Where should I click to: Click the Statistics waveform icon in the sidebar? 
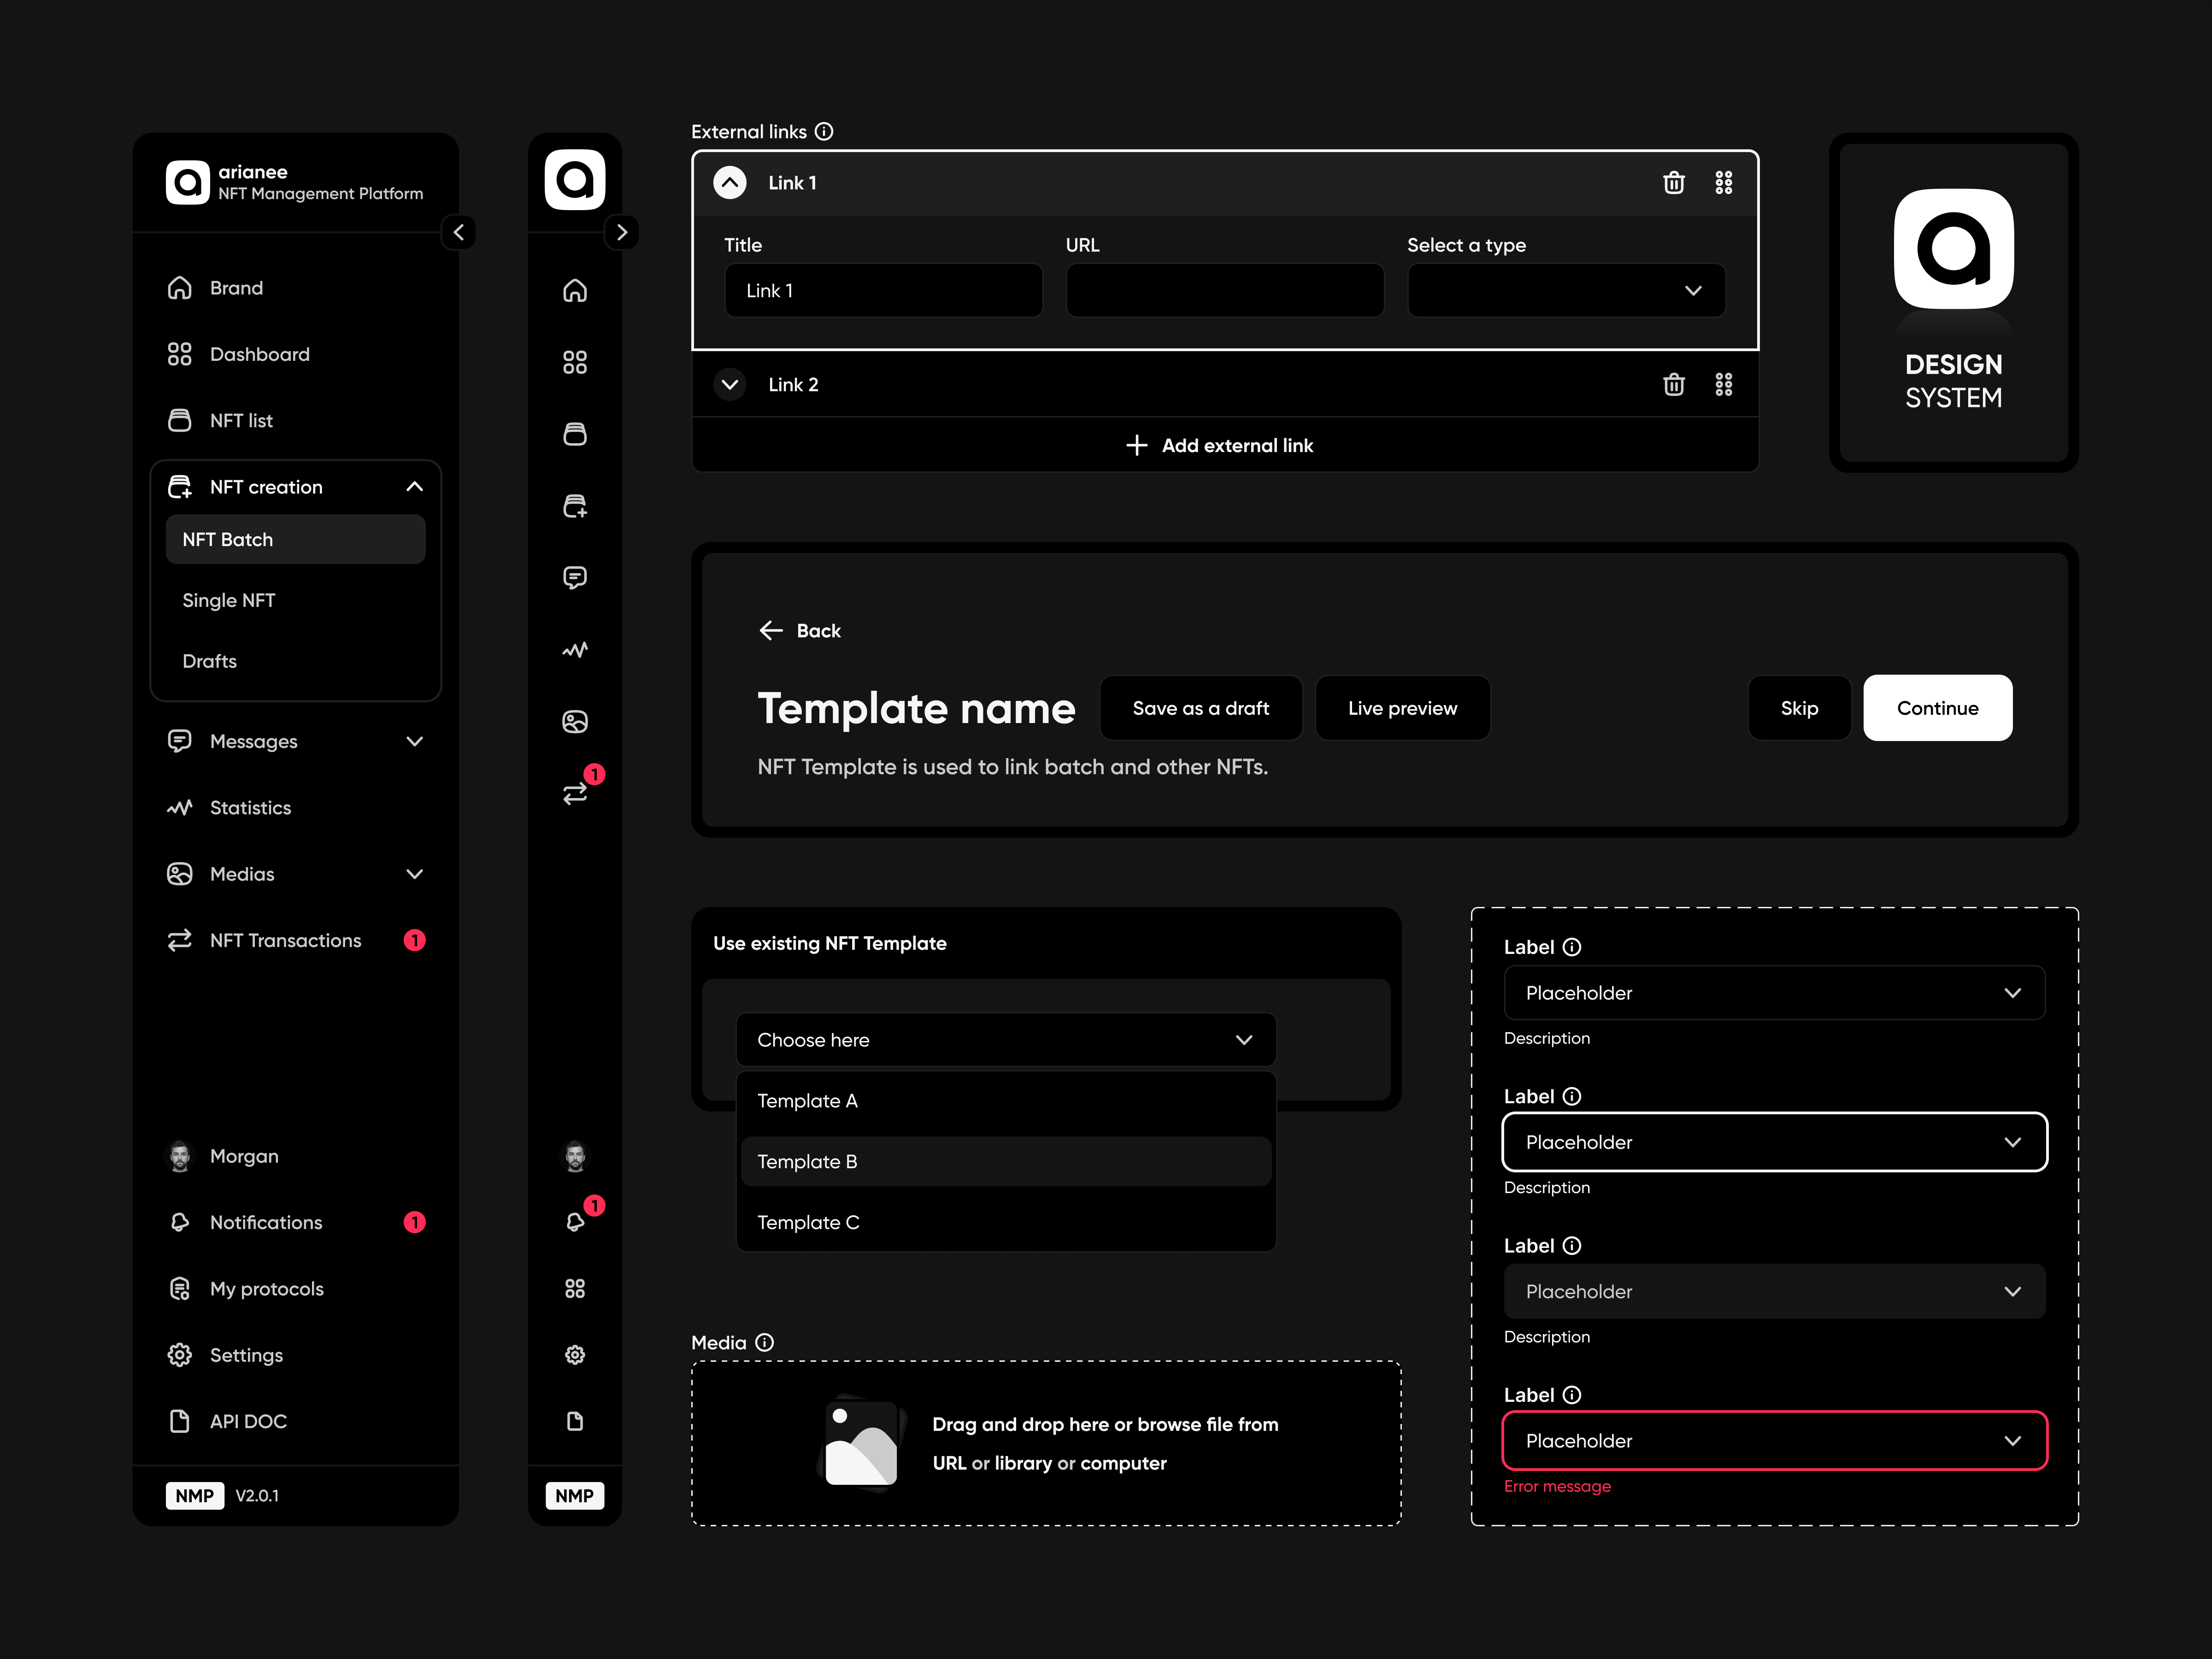180,807
